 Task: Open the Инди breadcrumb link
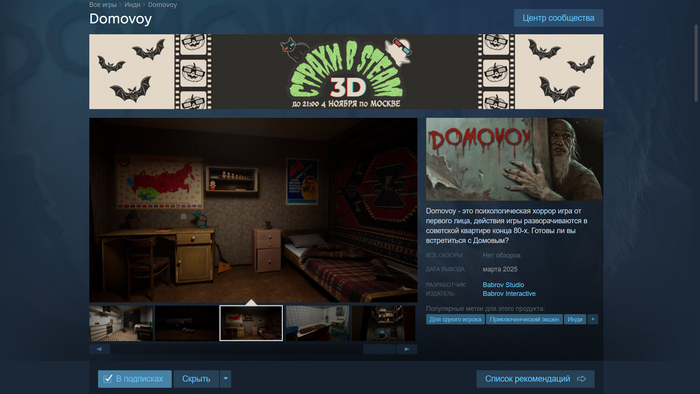coord(132,4)
